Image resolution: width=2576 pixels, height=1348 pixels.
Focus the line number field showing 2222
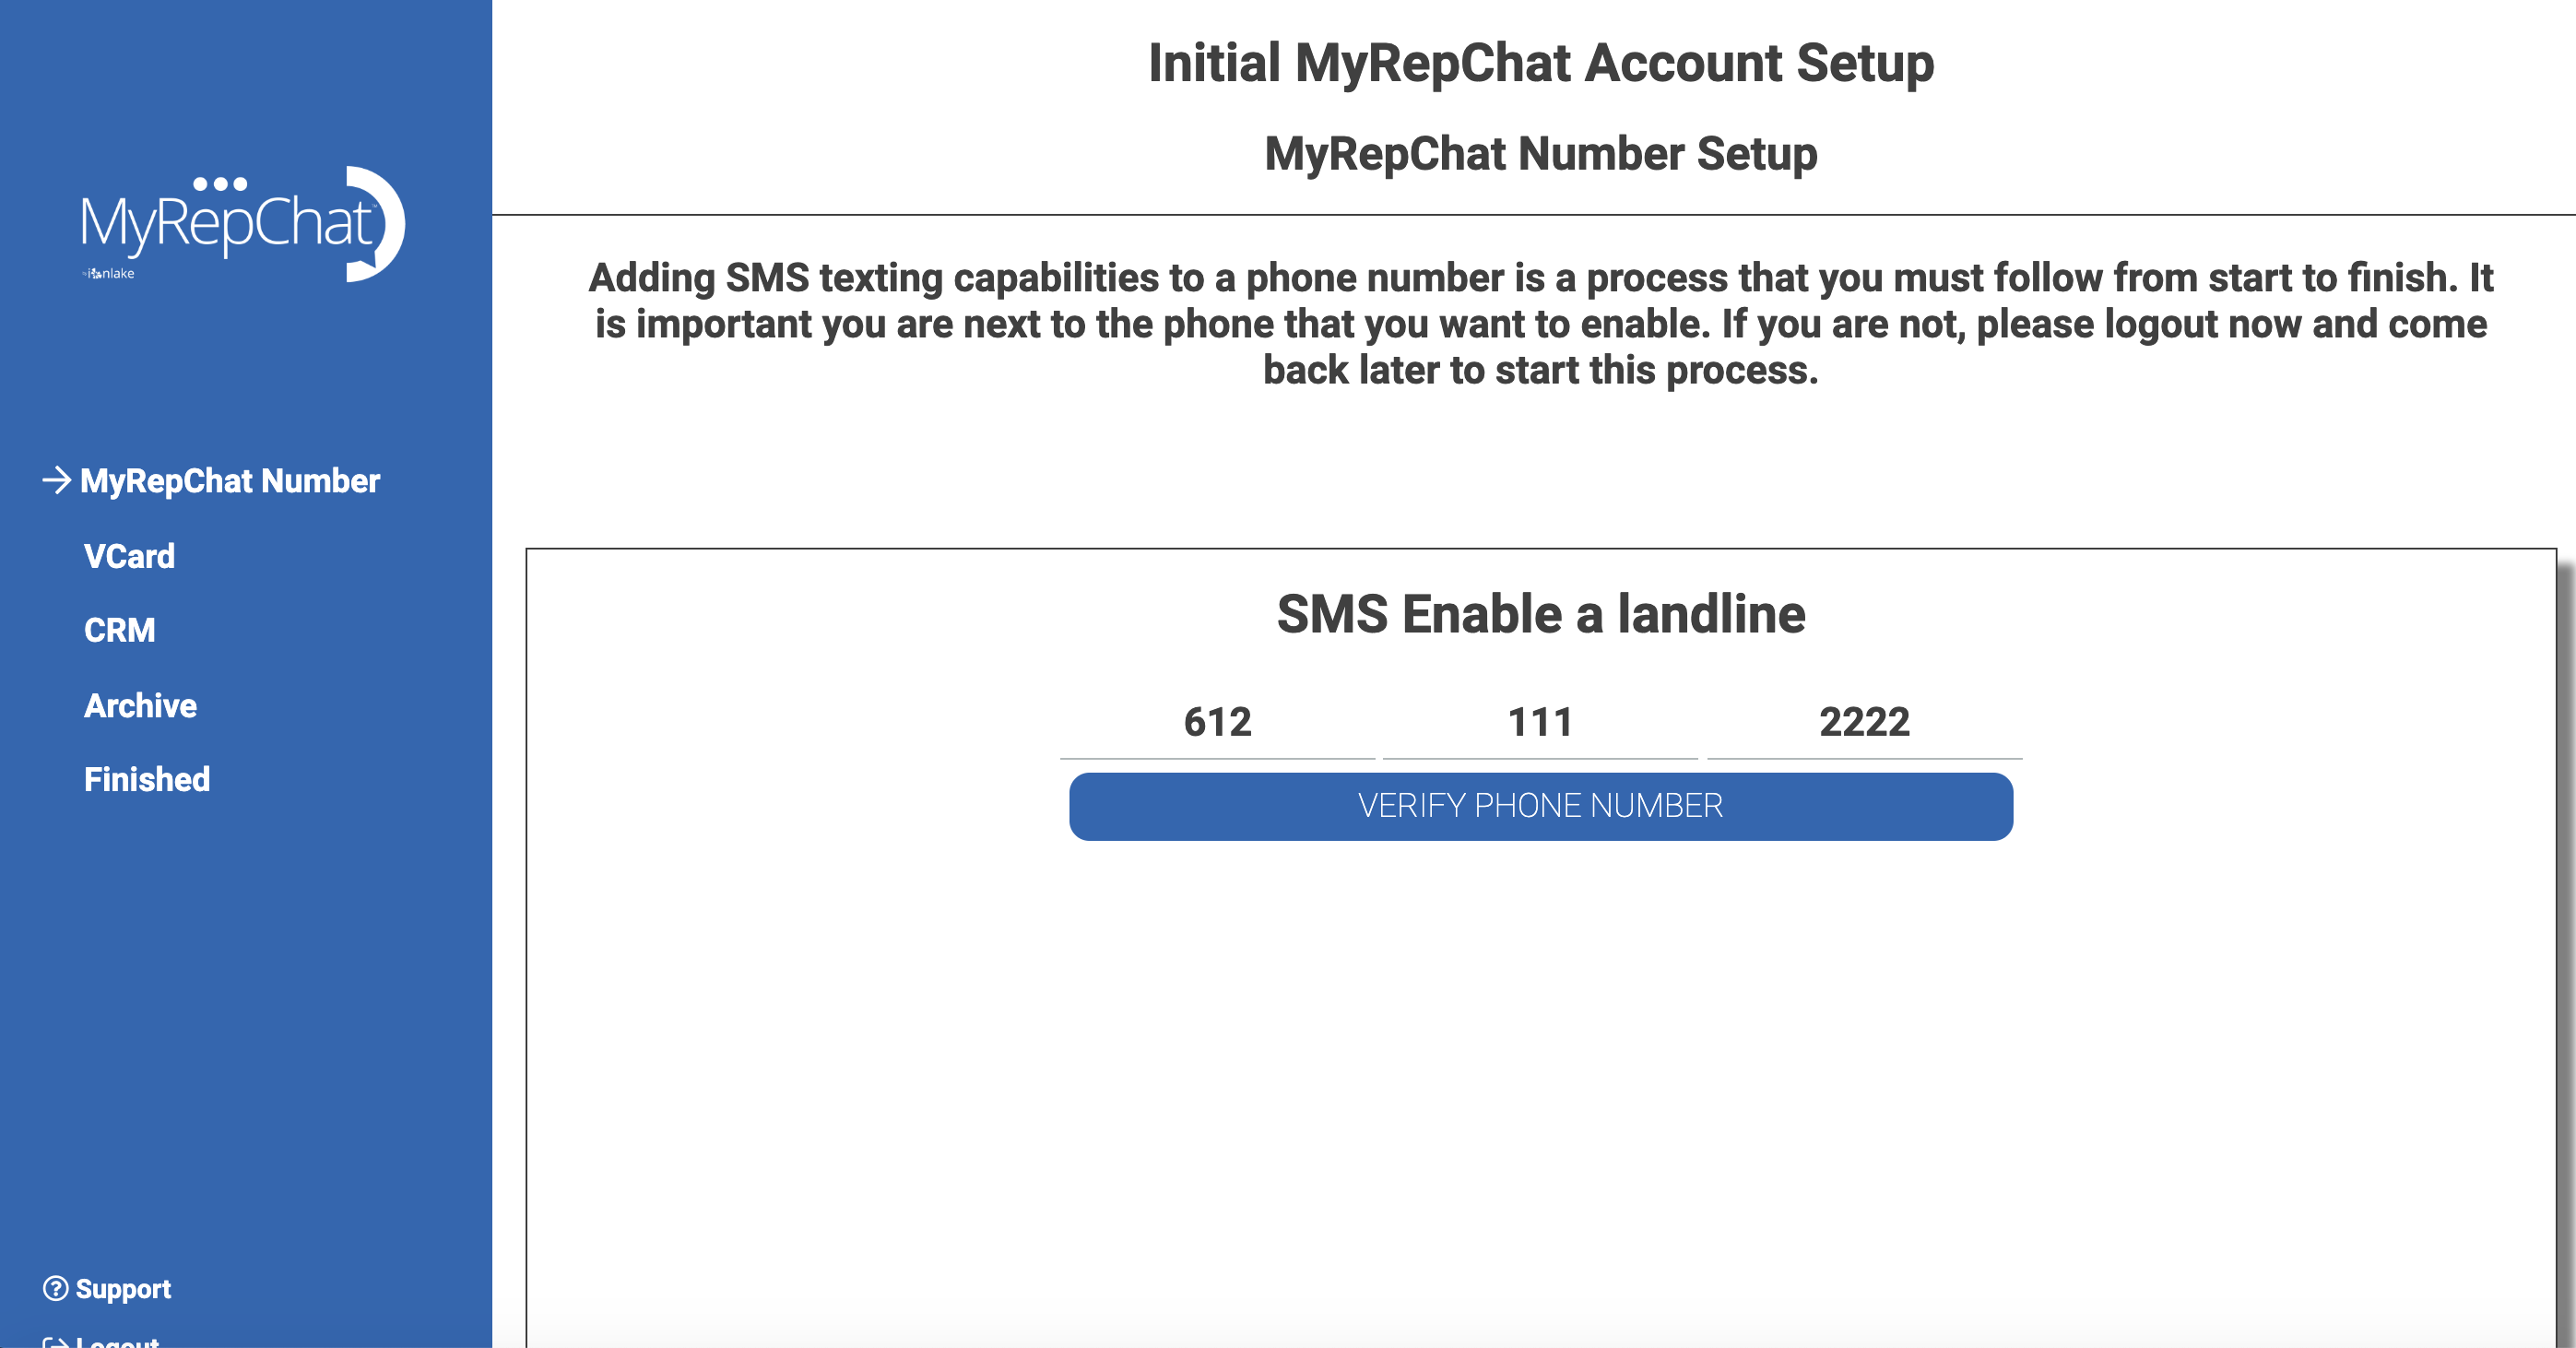(1864, 723)
